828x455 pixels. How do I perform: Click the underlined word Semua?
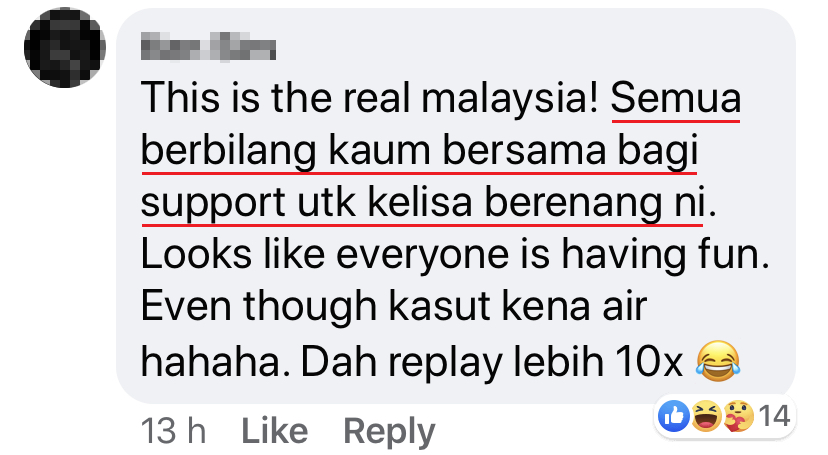click(676, 99)
